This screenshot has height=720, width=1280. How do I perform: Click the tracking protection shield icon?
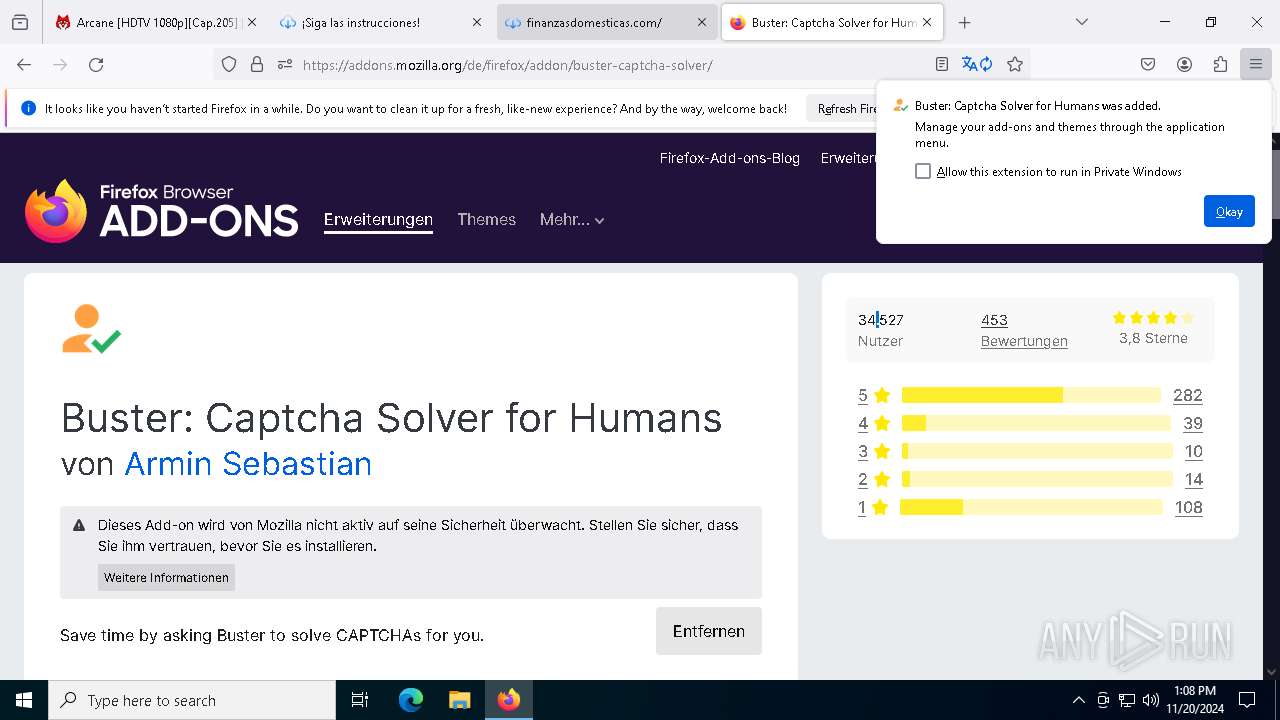pyautogui.click(x=229, y=64)
